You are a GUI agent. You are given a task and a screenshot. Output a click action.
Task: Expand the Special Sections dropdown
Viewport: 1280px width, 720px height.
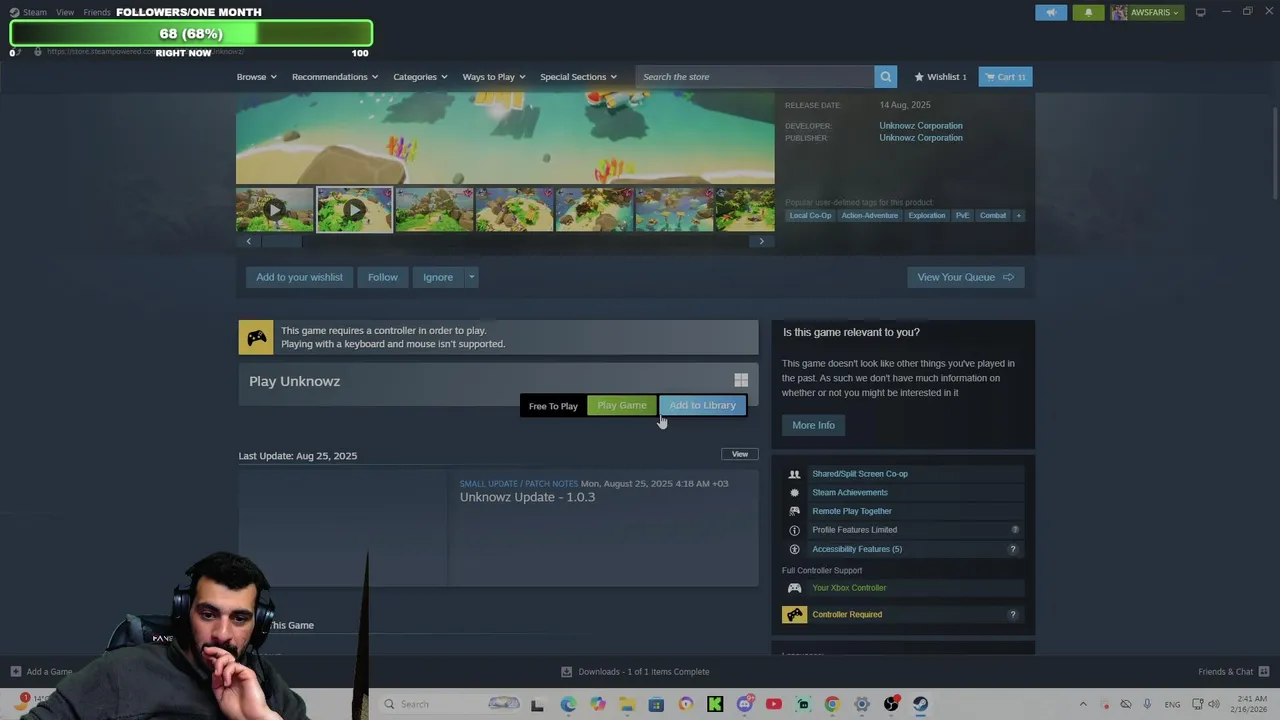tap(578, 77)
